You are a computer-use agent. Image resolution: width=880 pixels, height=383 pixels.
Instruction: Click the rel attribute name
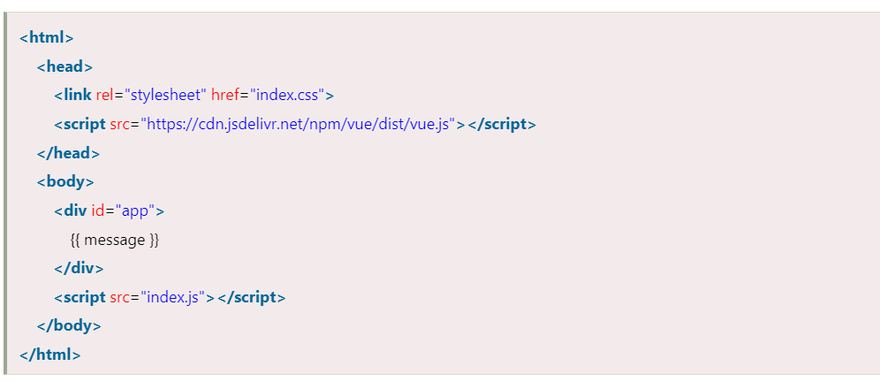pos(104,95)
